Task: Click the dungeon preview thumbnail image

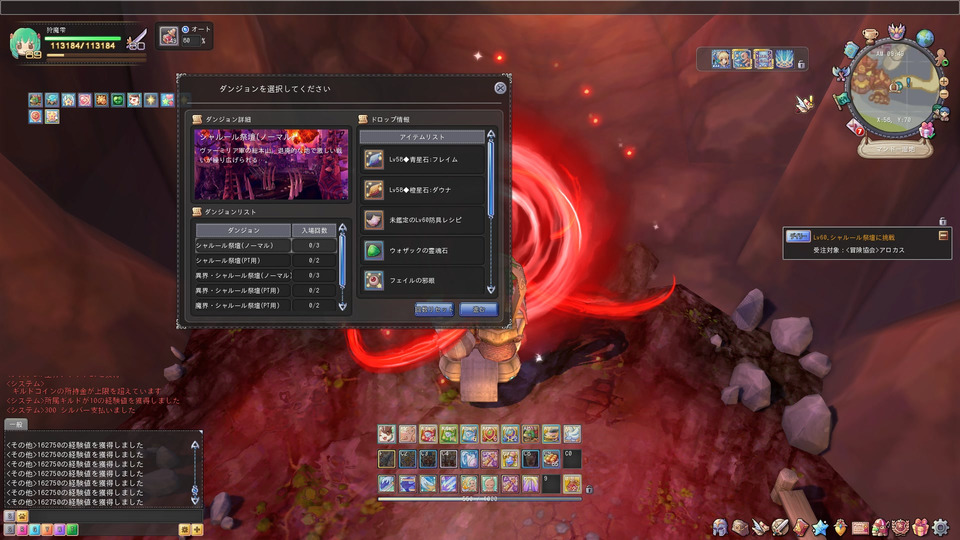Action: point(271,164)
